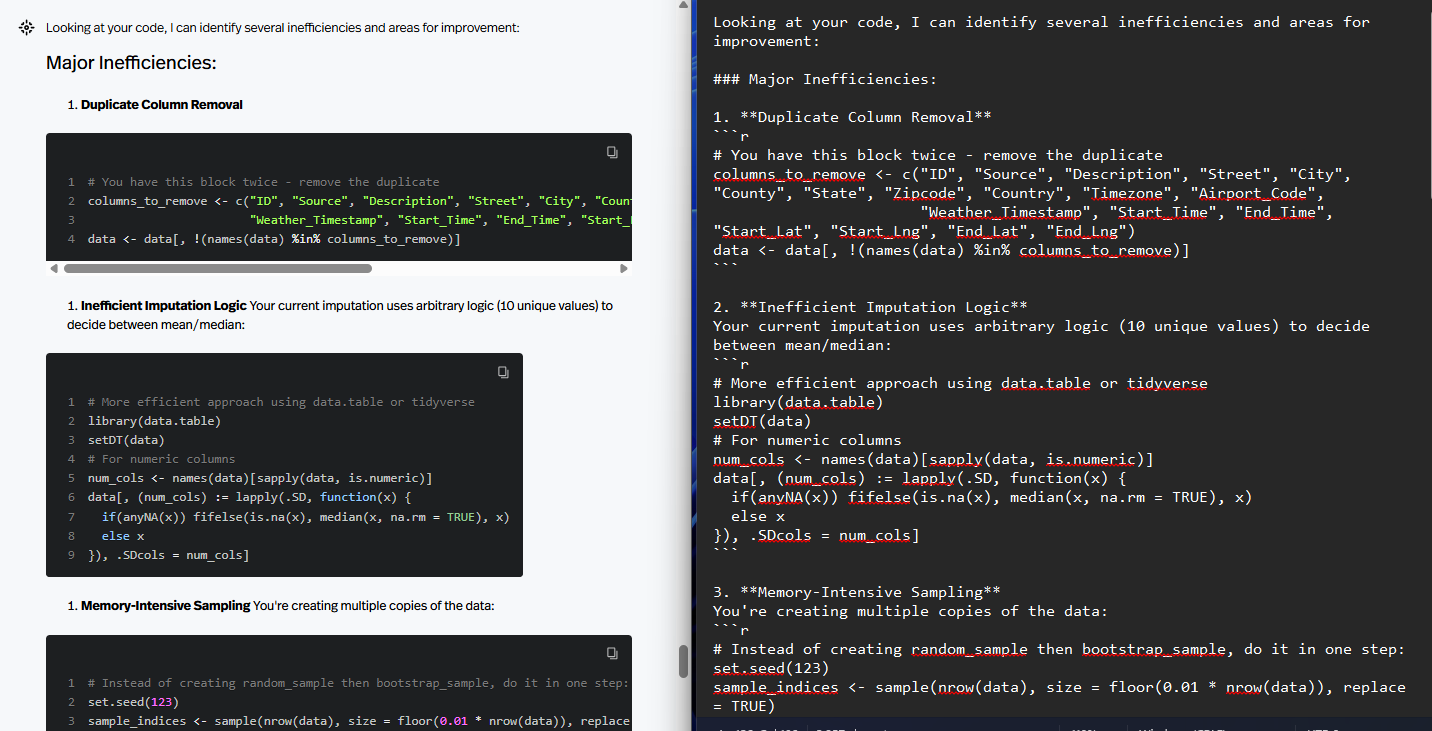Copy the columns_to_remove code block

click(x=612, y=152)
